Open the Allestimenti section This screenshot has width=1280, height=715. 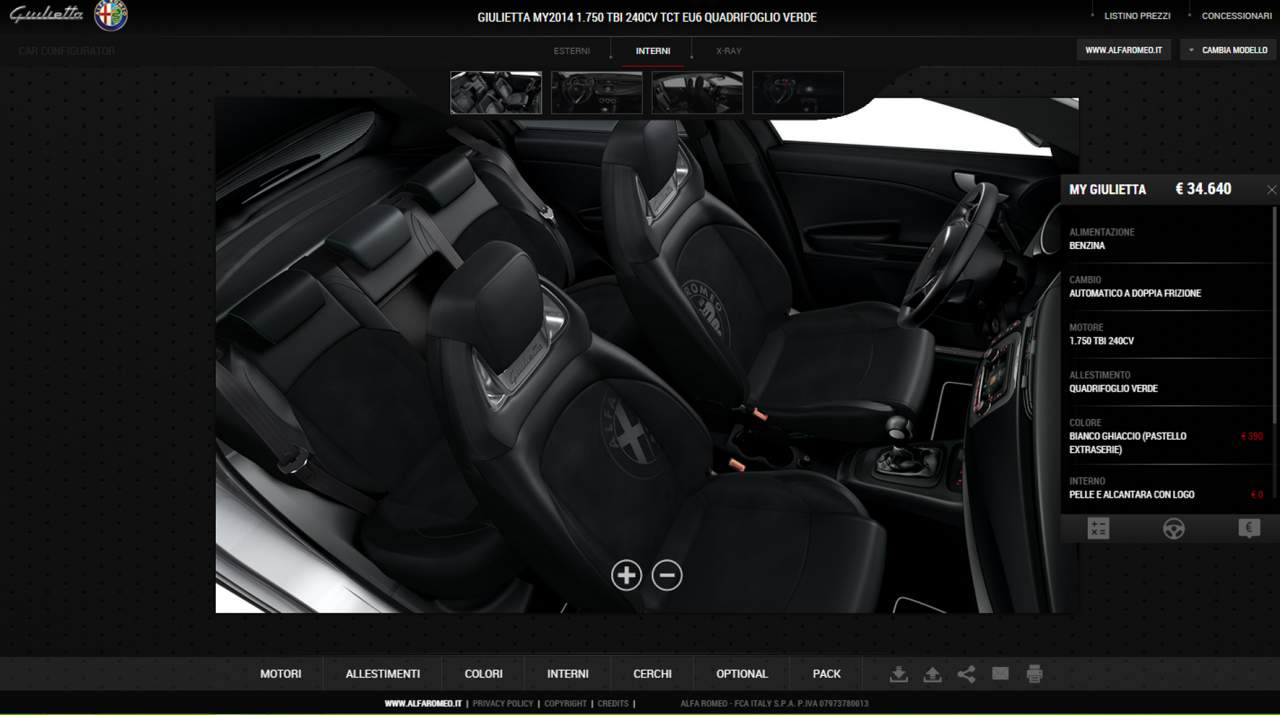pos(383,674)
